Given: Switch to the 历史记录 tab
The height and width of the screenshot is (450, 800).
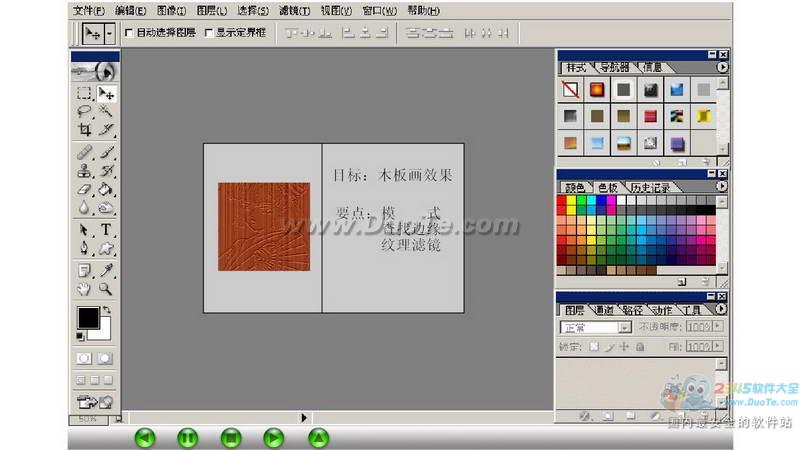Looking at the screenshot, I should click(x=648, y=187).
